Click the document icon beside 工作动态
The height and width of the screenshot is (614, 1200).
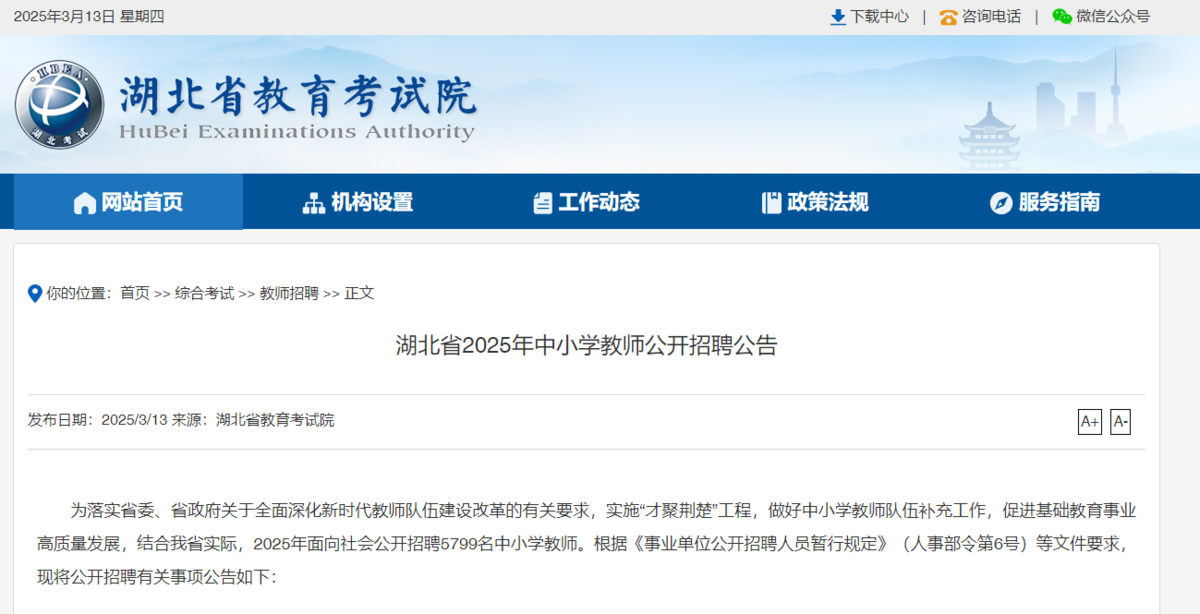pyautogui.click(x=542, y=203)
